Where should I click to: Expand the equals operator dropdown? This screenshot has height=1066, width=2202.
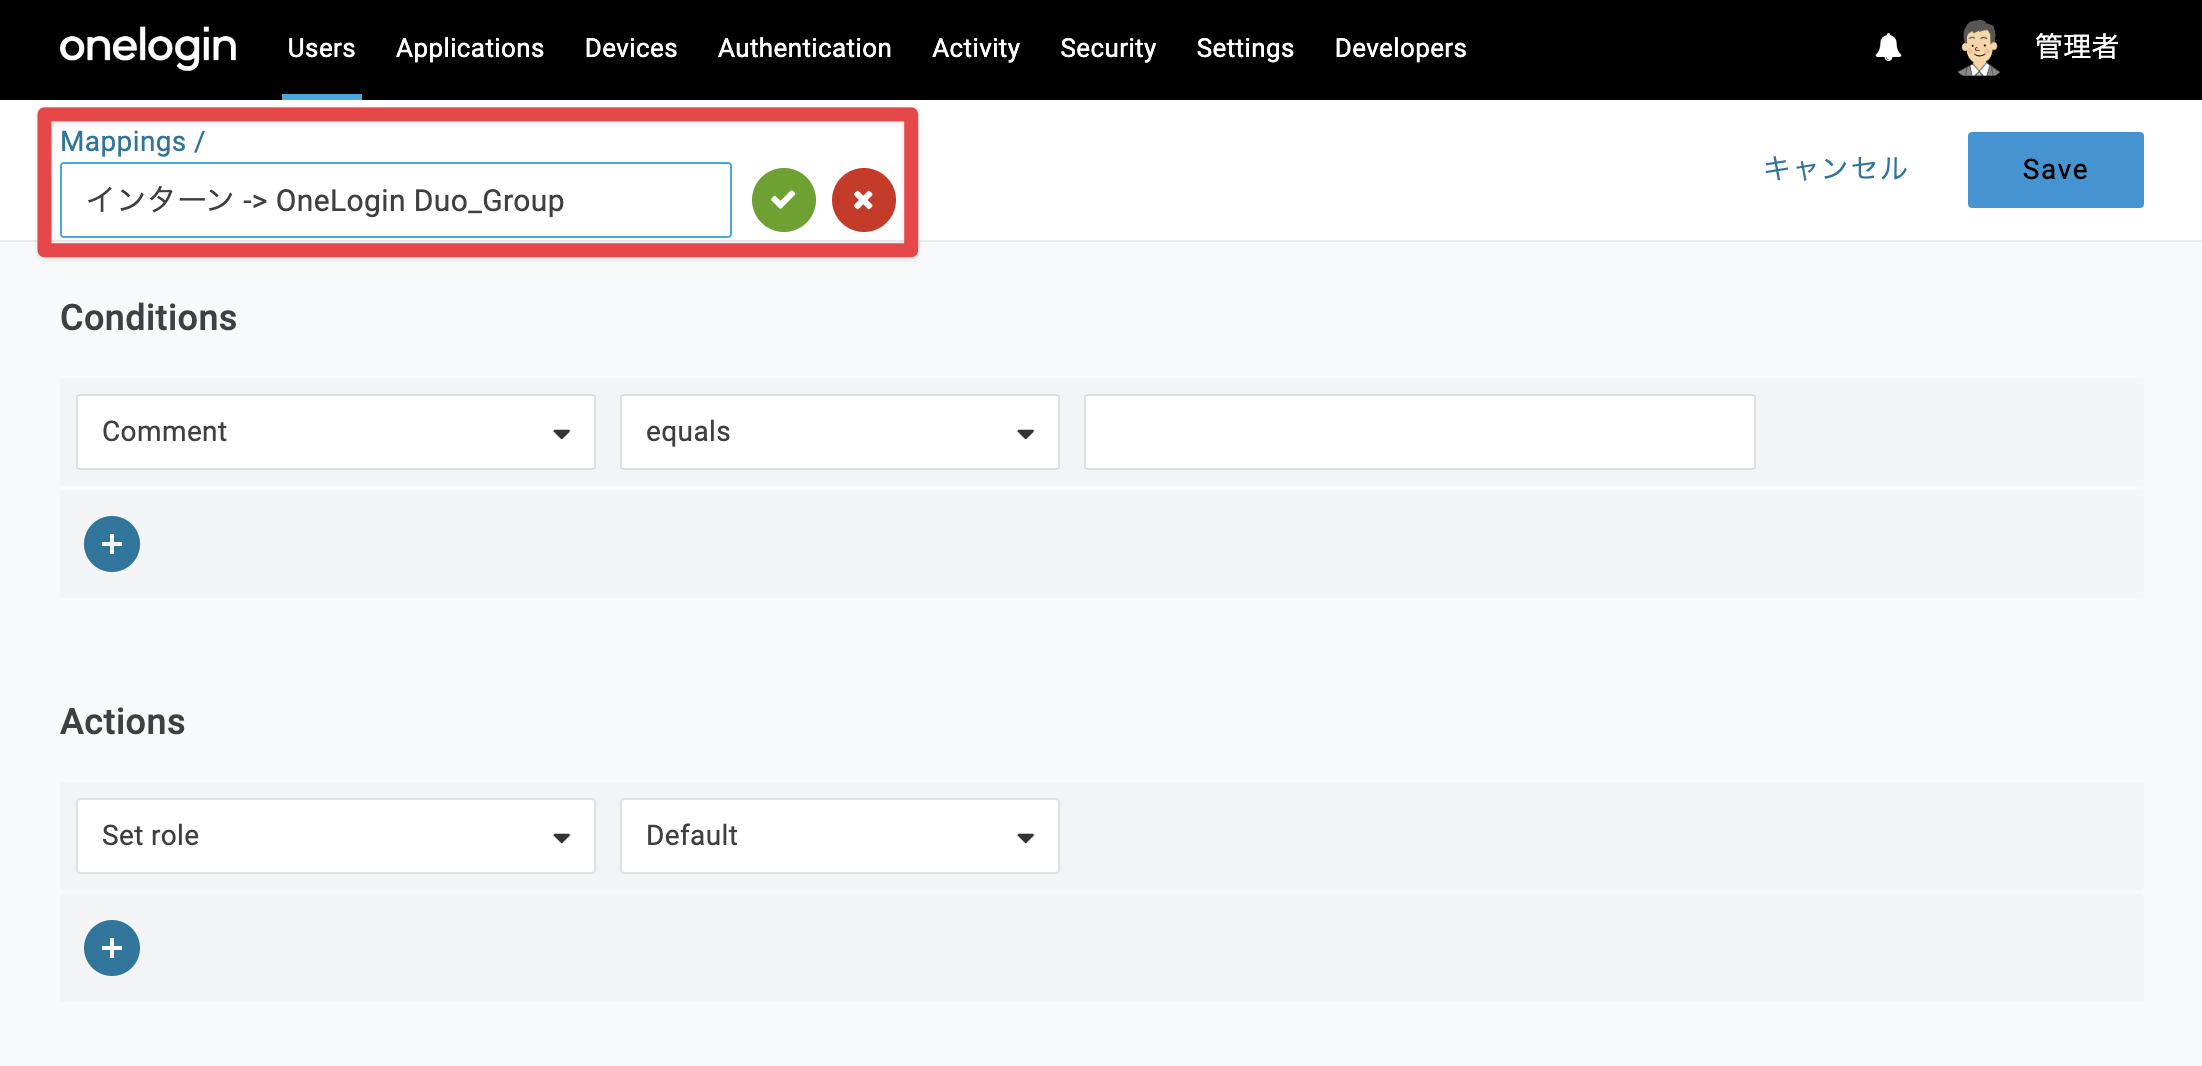tap(840, 432)
